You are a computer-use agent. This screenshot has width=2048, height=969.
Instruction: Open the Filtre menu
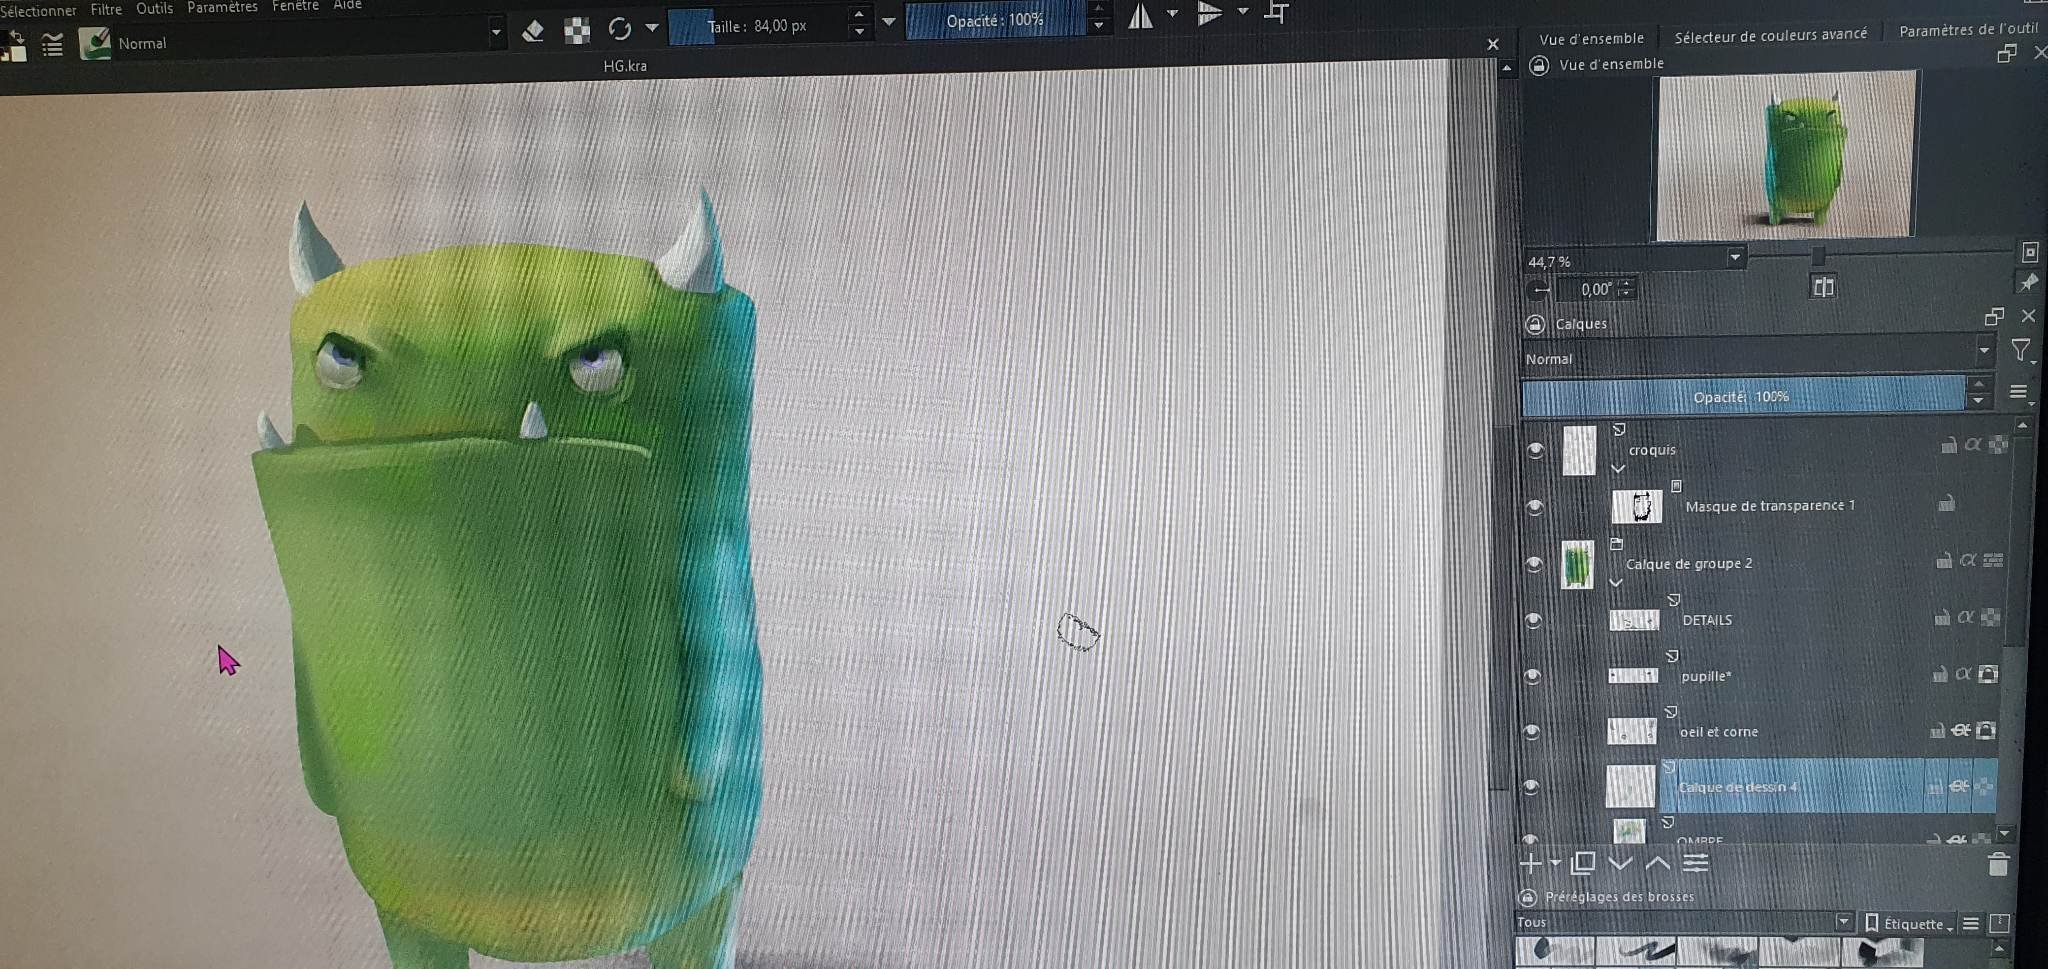click(x=105, y=8)
